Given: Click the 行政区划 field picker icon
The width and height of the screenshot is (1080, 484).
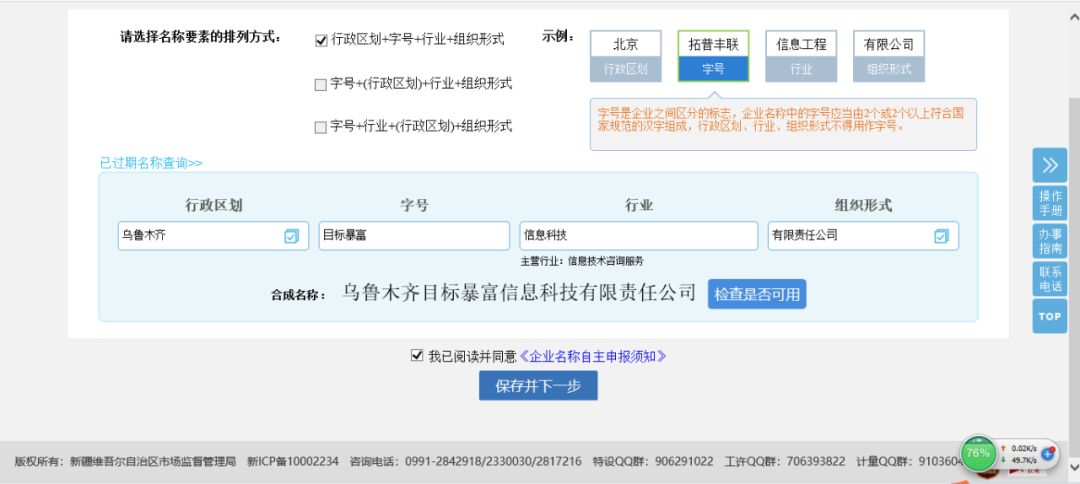Looking at the screenshot, I should (291, 236).
